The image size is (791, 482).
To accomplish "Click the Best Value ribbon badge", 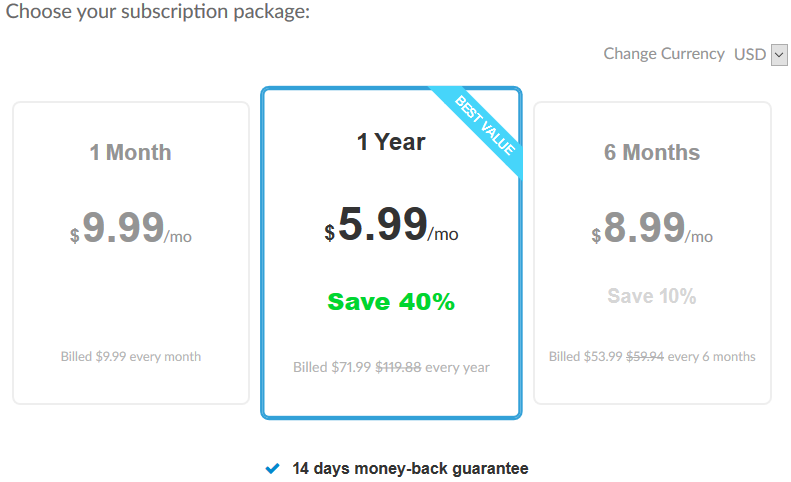I will tap(484, 125).
